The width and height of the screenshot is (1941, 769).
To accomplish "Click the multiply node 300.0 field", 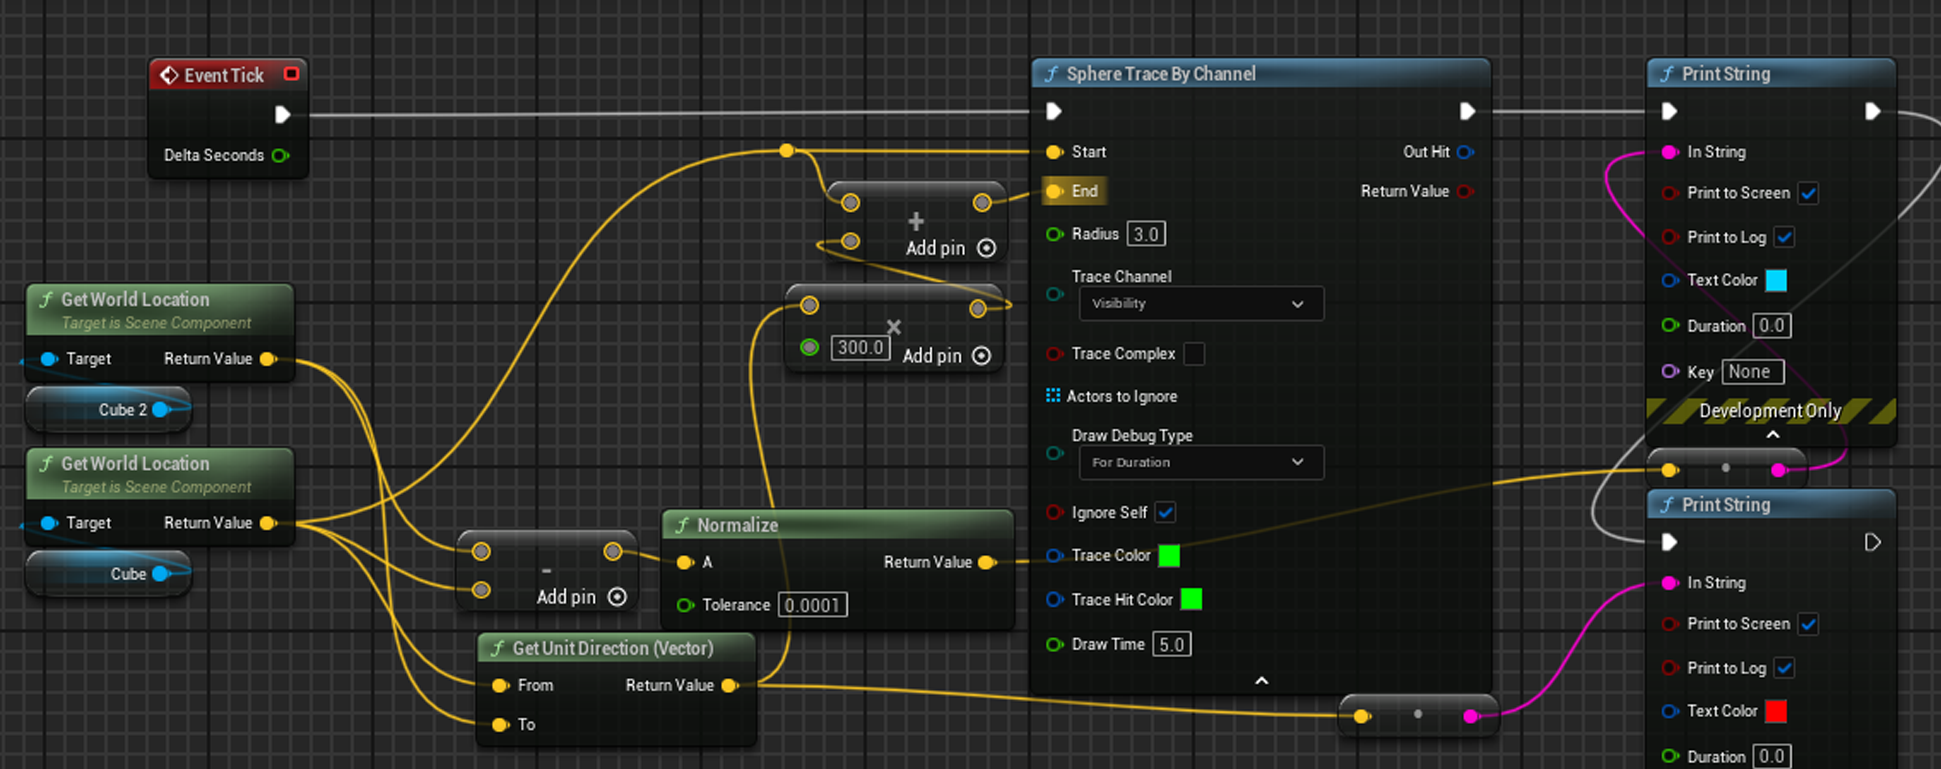I will point(860,348).
